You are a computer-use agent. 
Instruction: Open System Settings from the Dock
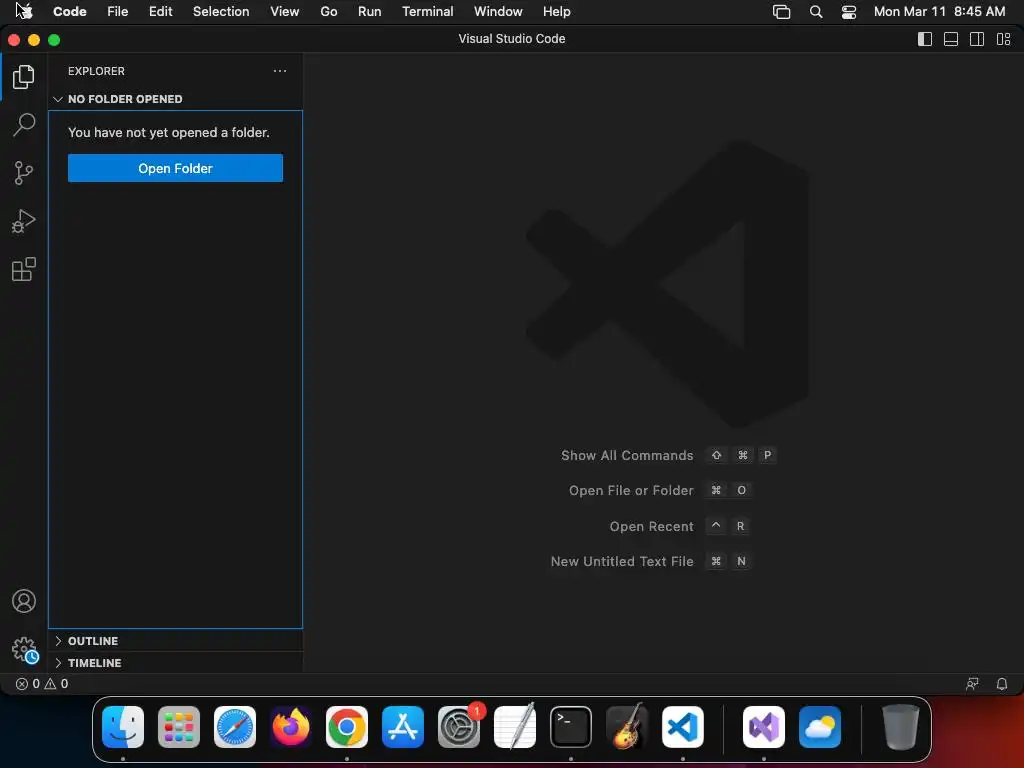[459, 727]
